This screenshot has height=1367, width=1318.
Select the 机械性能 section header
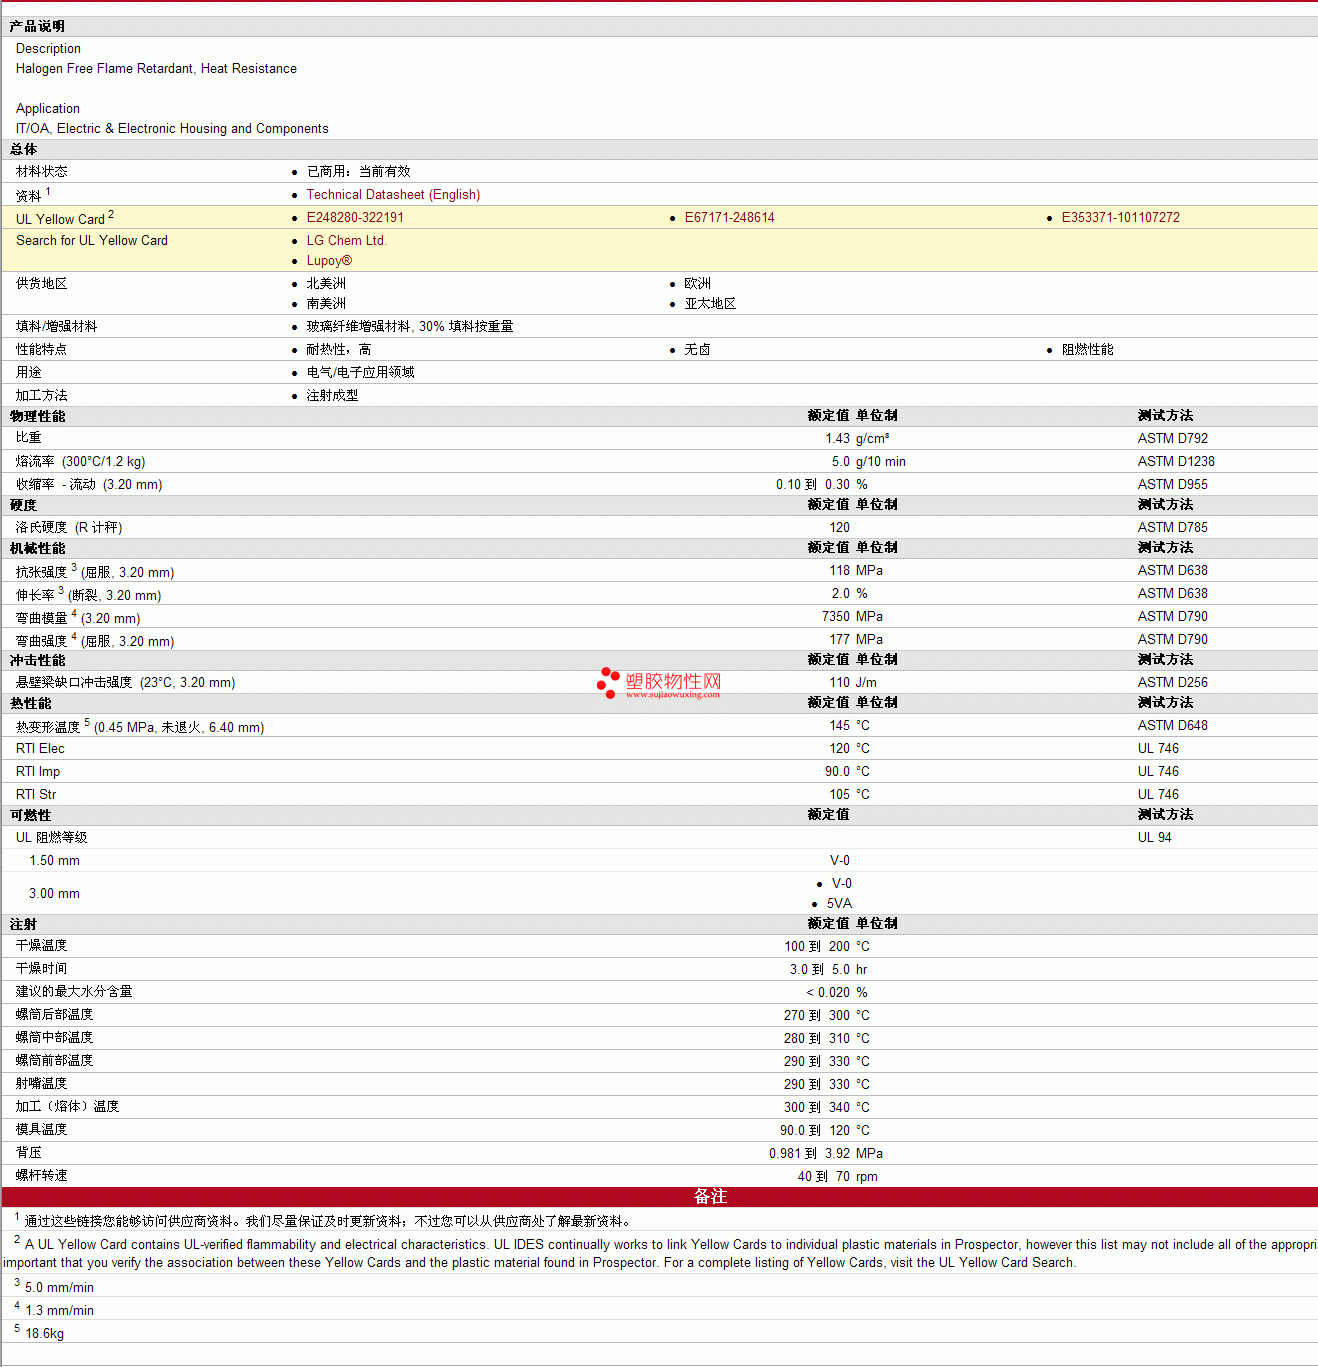tap(37, 548)
